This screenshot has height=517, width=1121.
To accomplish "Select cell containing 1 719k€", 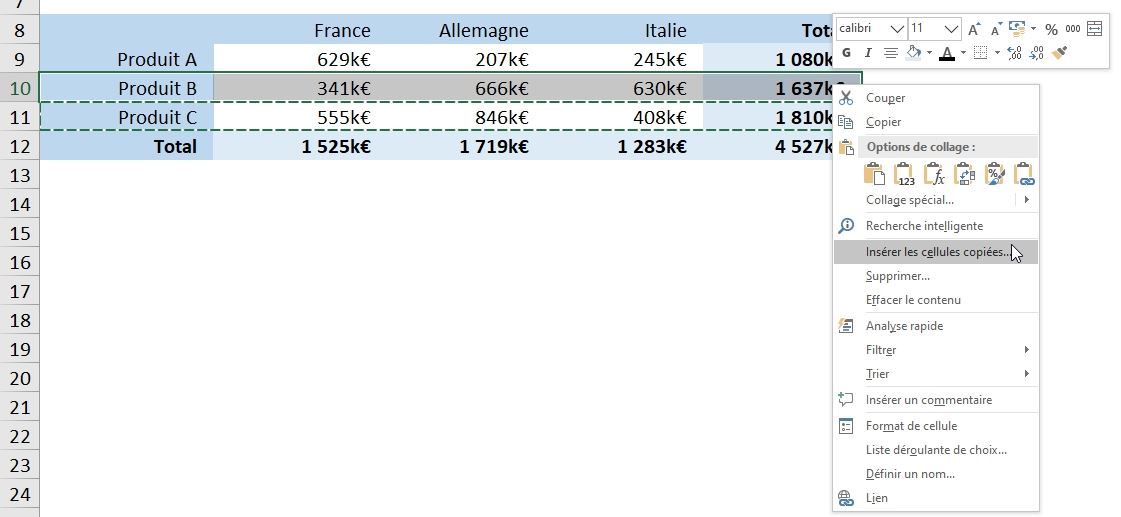I will [x=452, y=147].
